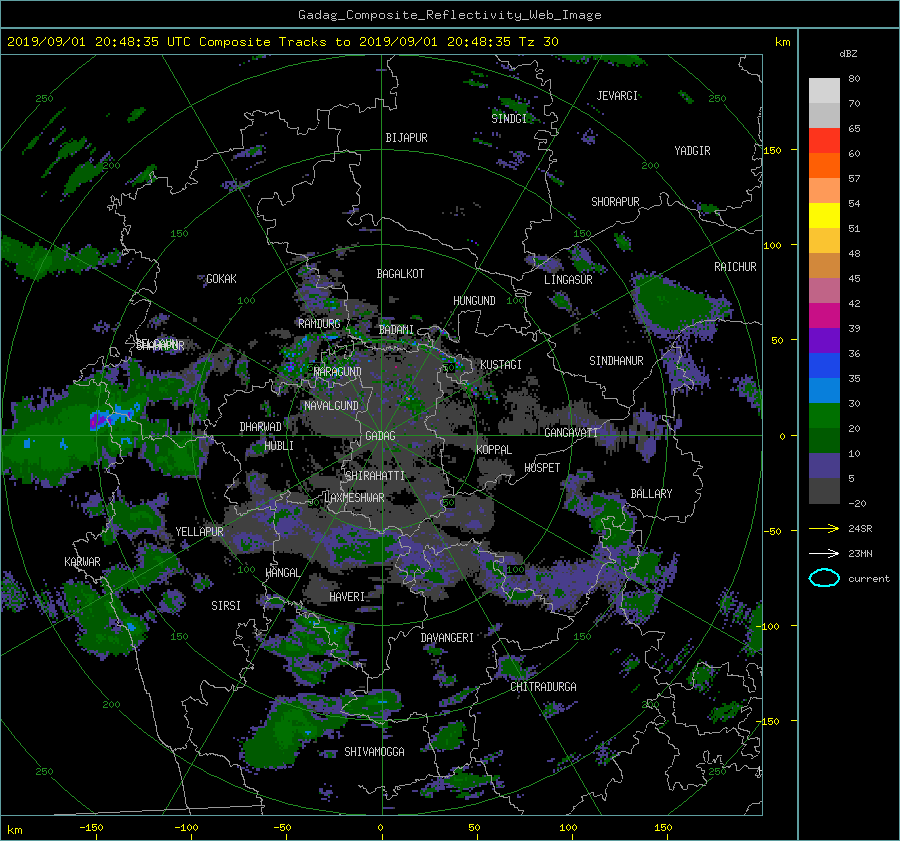The height and width of the screenshot is (841, 900).
Task: Click the cyan current-track ellipse legend icon
Action: click(x=824, y=578)
